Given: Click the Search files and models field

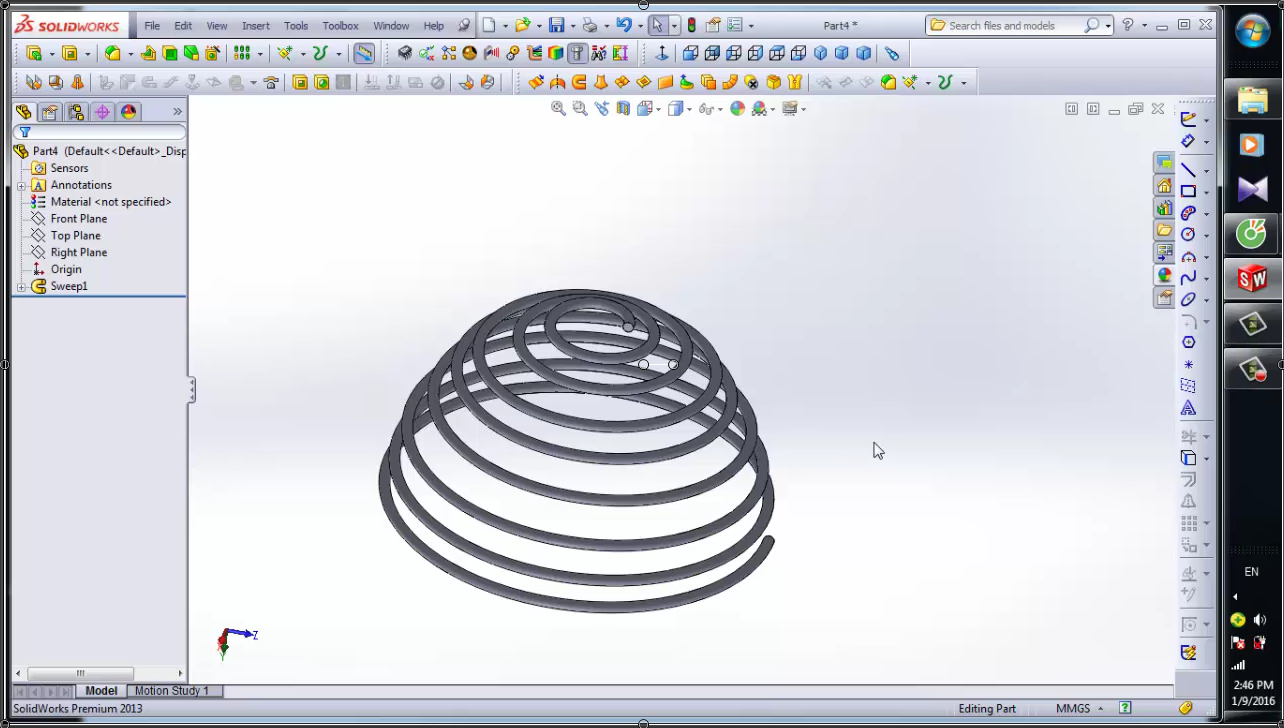Looking at the screenshot, I should [1014, 25].
